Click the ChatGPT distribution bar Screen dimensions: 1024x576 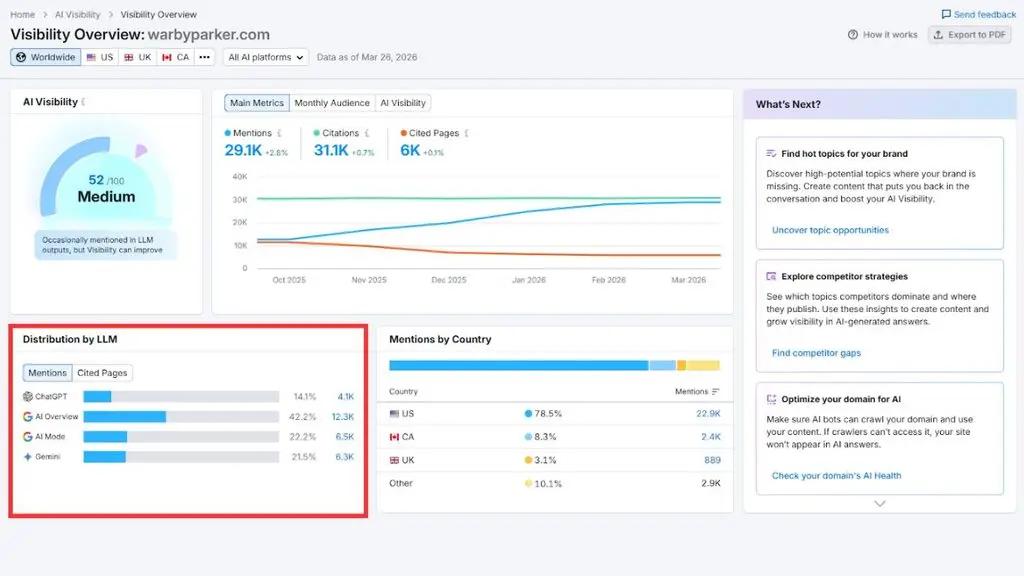click(181, 396)
